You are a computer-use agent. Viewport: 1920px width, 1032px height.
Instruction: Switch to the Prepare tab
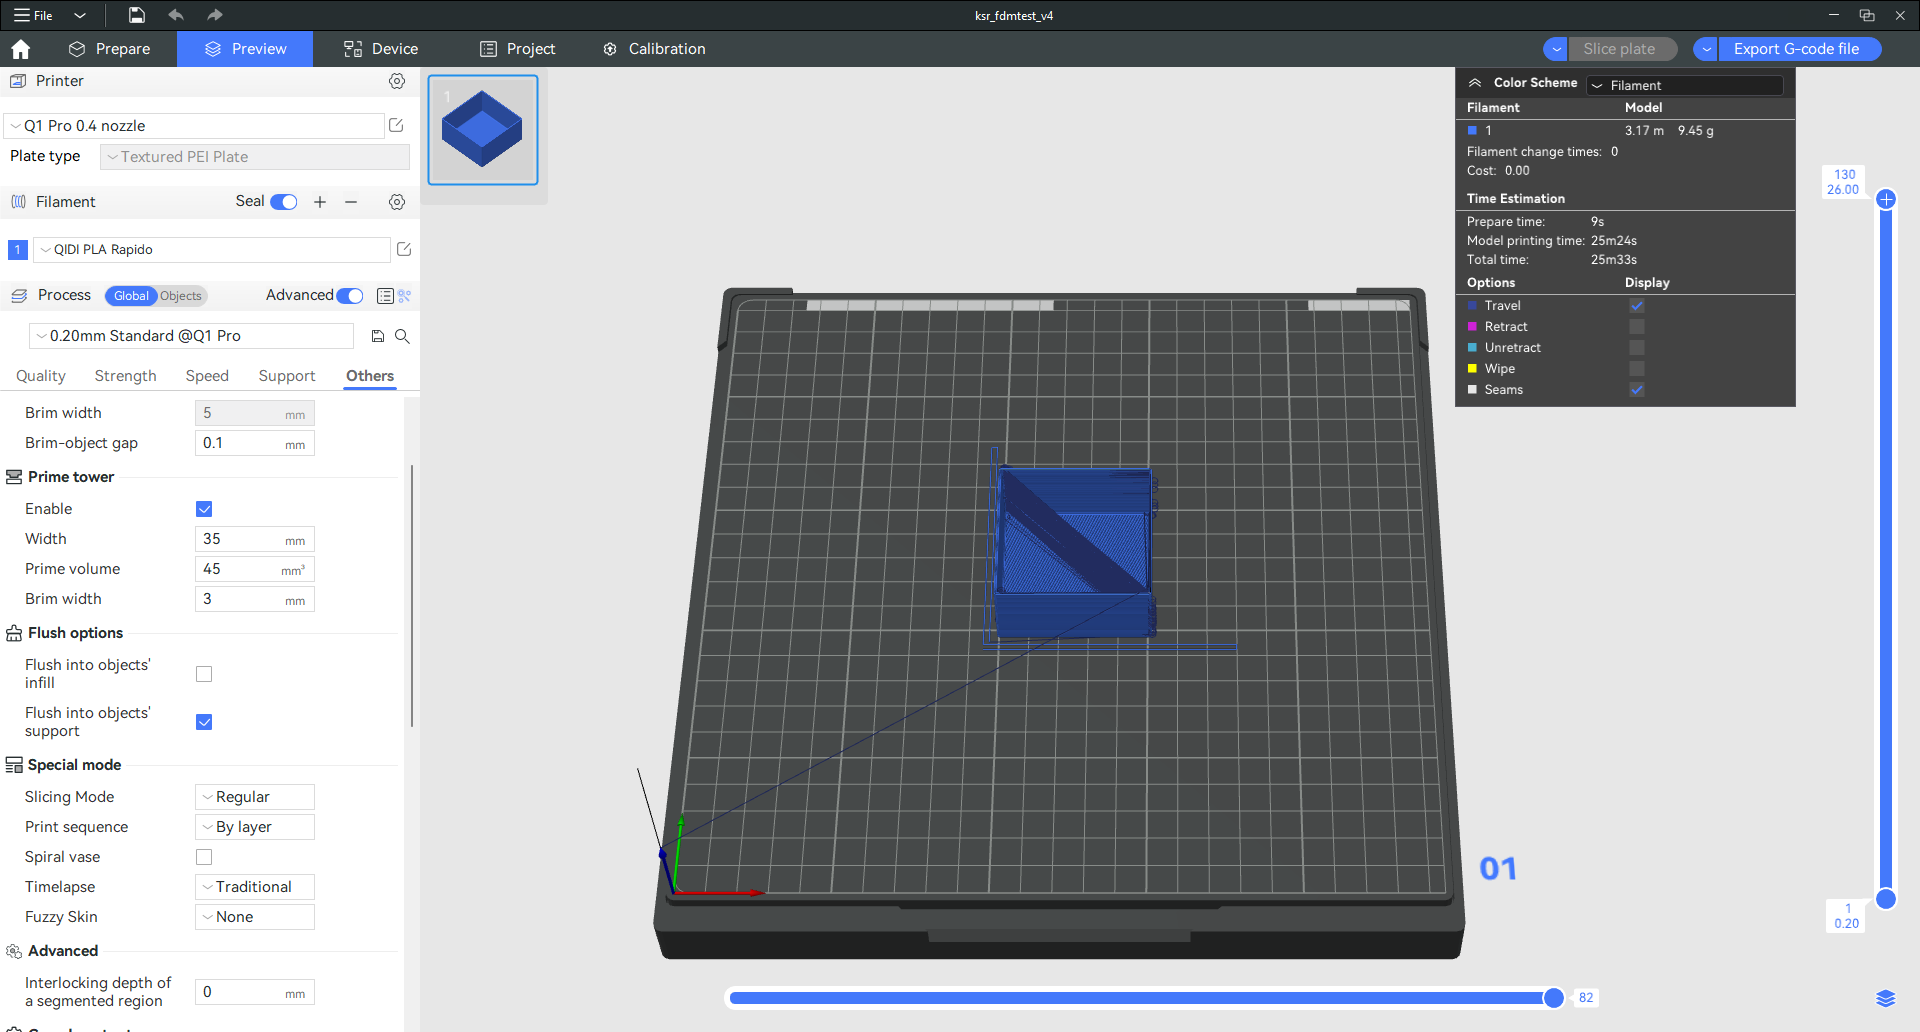[110, 49]
